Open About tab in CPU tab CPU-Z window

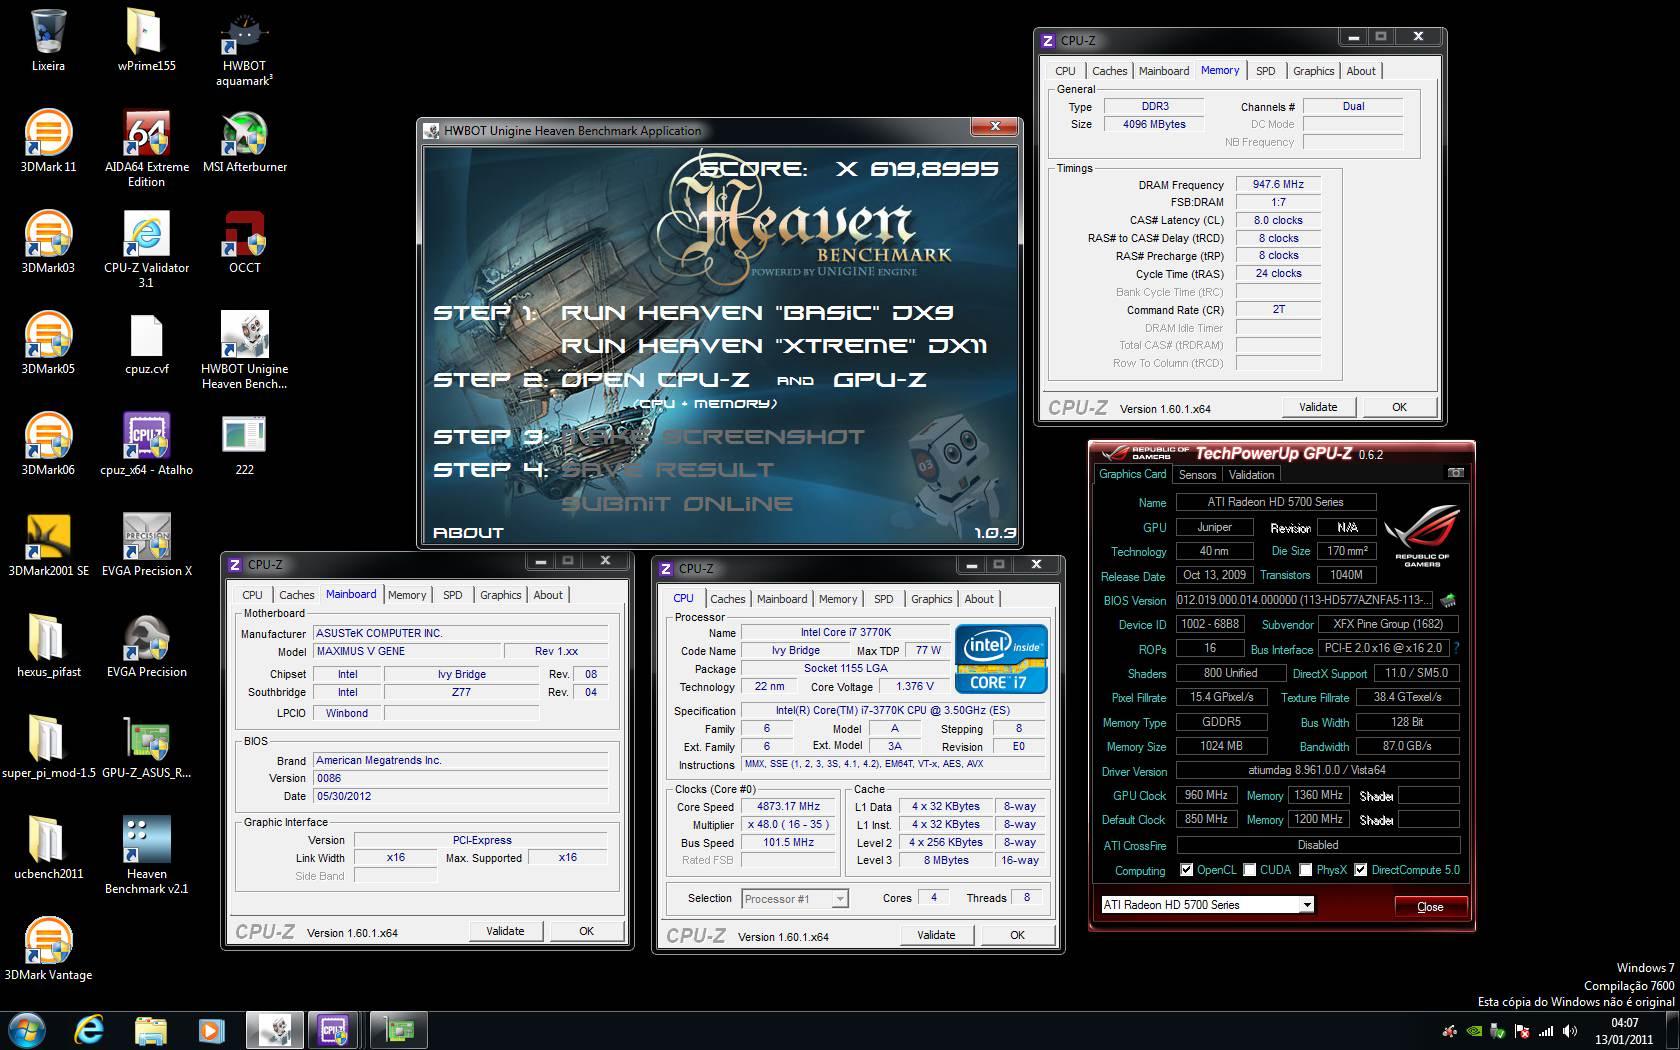(979, 599)
